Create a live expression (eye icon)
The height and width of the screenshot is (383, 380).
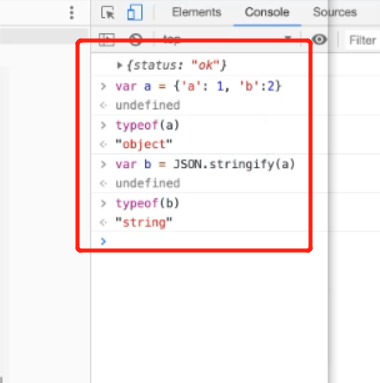(319, 40)
